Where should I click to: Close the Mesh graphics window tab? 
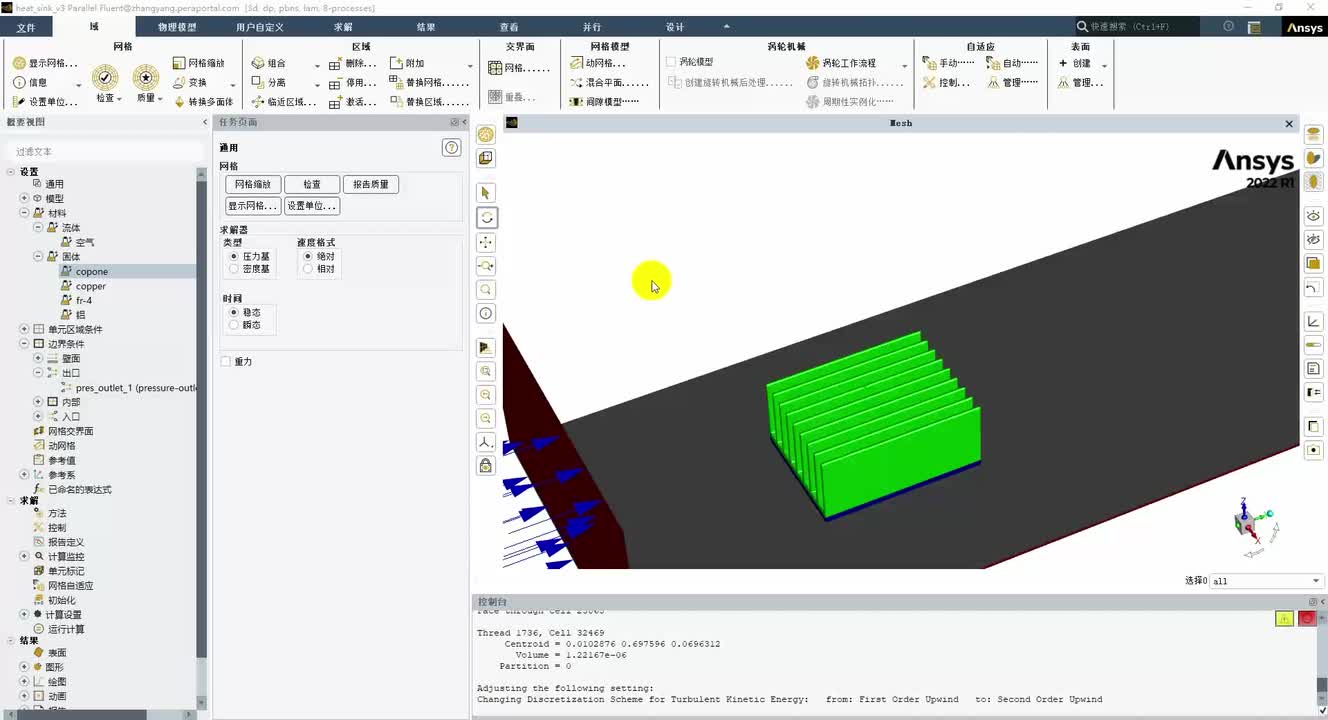pyautogui.click(x=1289, y=123)
